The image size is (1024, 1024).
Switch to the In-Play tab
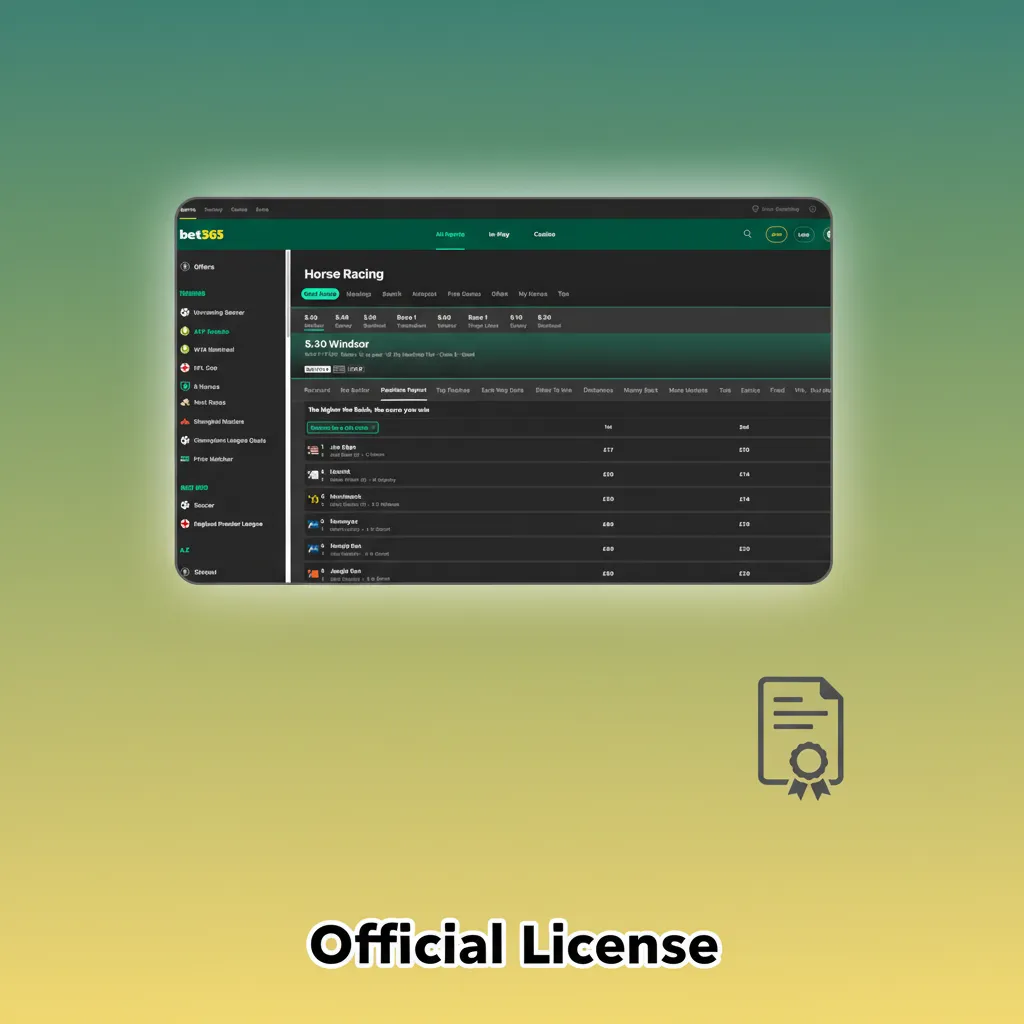point(498,234)
